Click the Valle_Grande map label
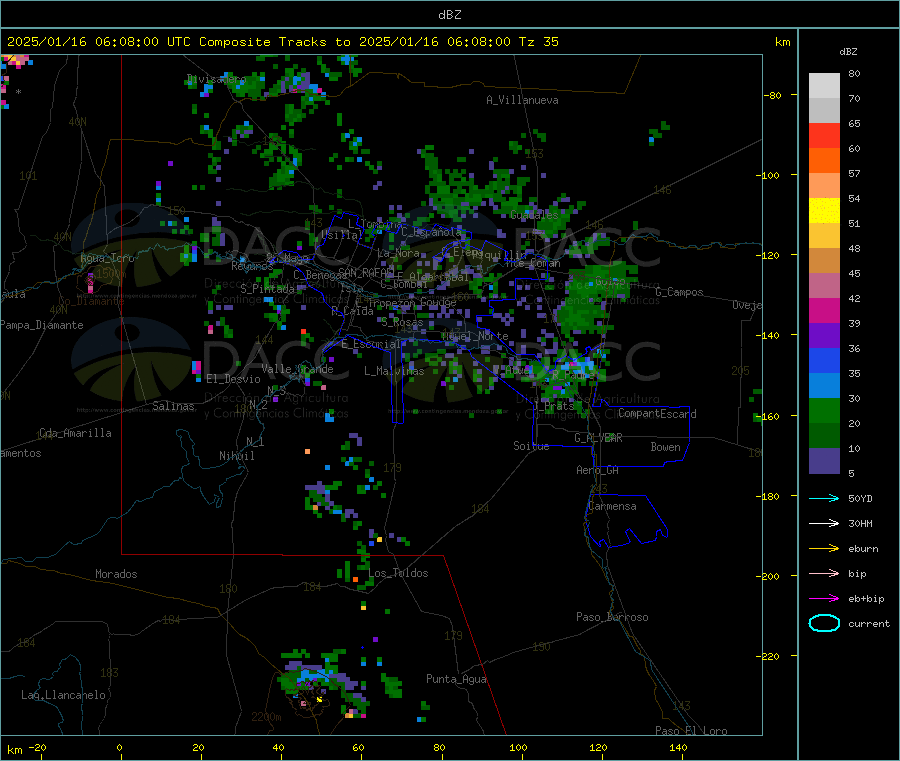This screenshot has width=900, height=761. click(x=297, y=369)
